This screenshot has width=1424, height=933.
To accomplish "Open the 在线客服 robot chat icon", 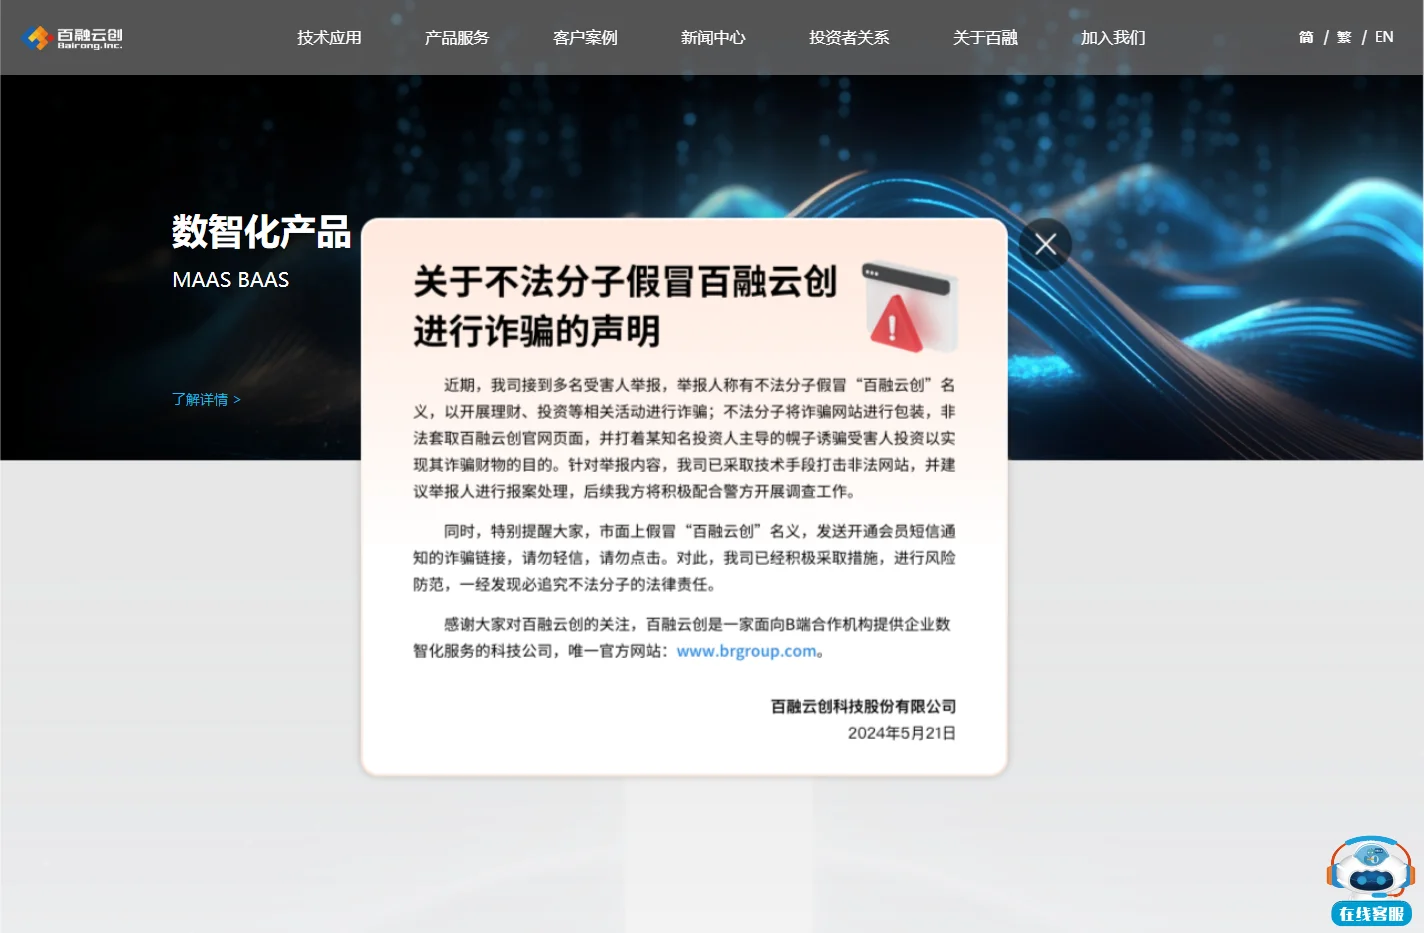I will click(1370, 868).
